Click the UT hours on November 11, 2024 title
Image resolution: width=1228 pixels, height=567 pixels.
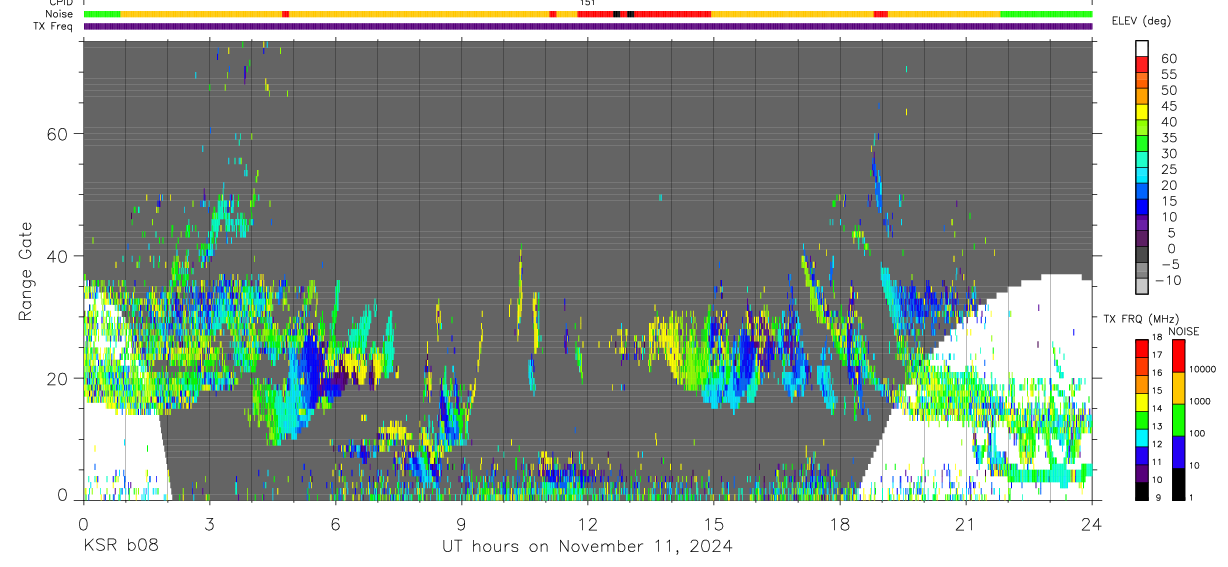point(587,546)
